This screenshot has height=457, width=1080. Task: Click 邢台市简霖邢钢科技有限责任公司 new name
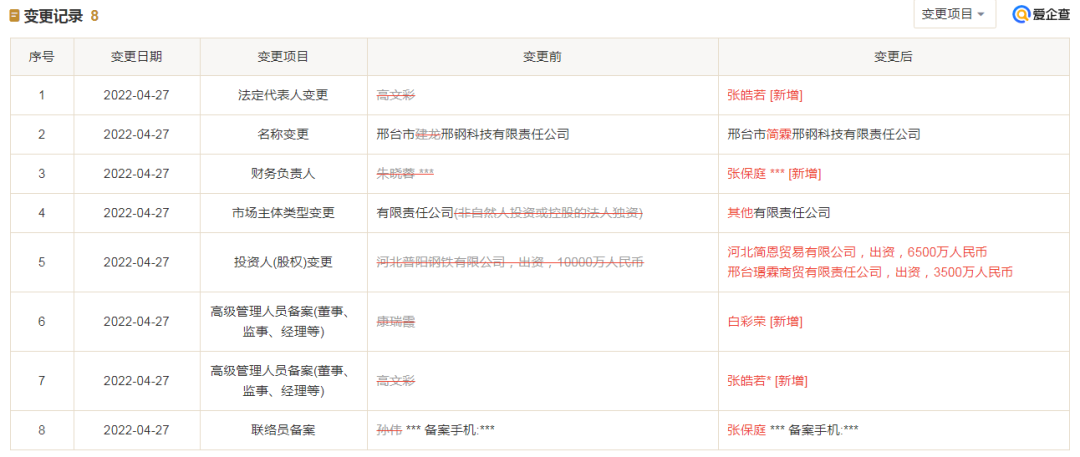point(823,134)
